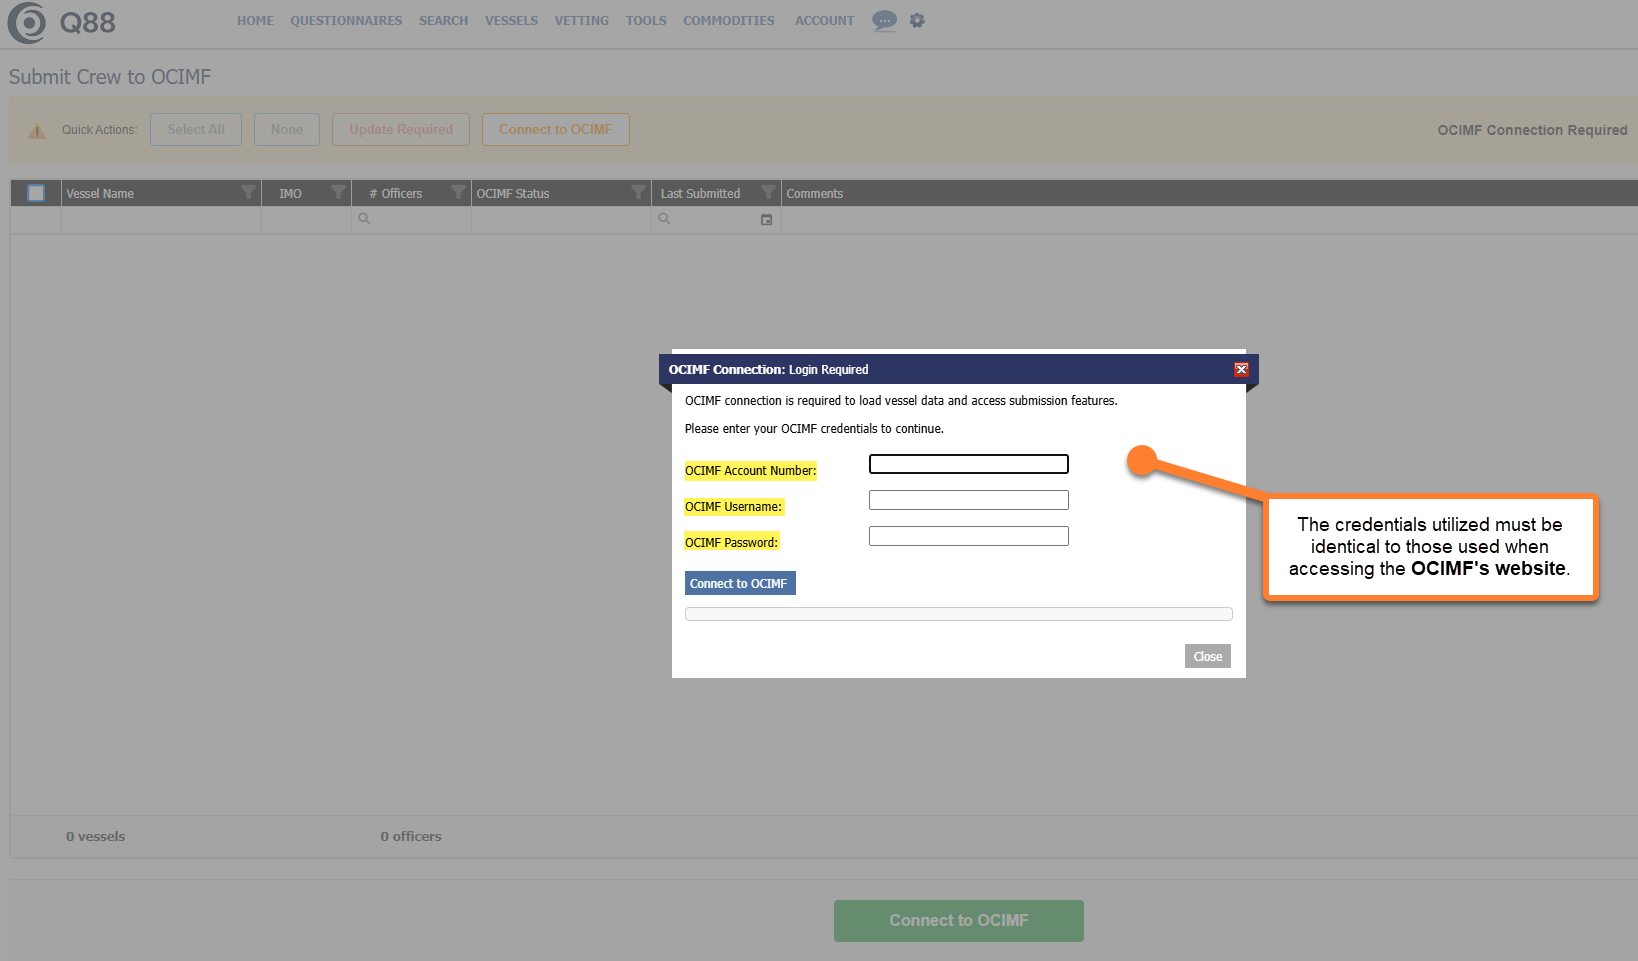
Task: Click the Vessel Name column filter icon
Action: click(x=248, y=193)
